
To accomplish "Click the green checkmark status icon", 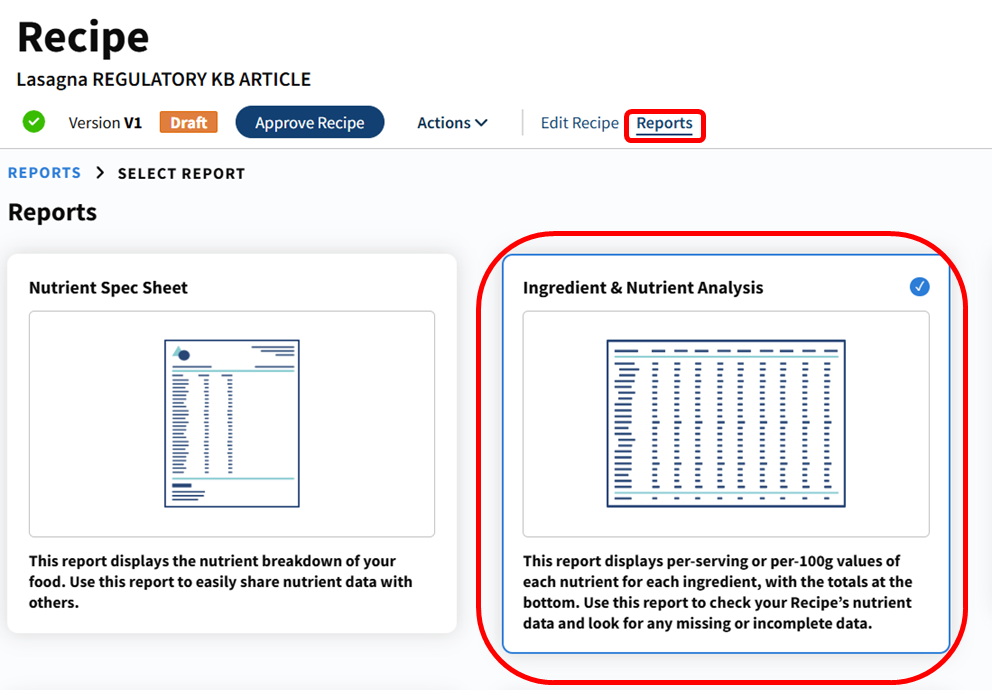I will coord(34,122).
